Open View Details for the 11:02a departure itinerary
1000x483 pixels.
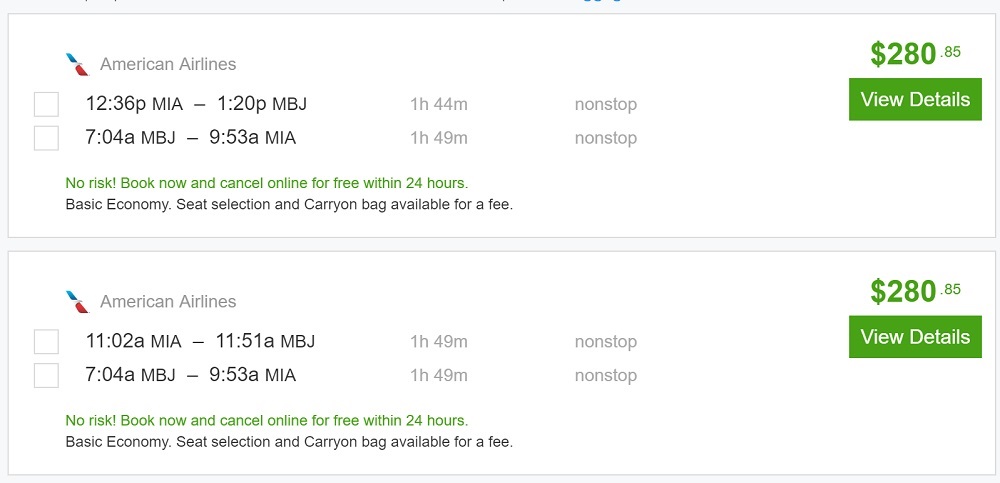click(x=915, y=337)
